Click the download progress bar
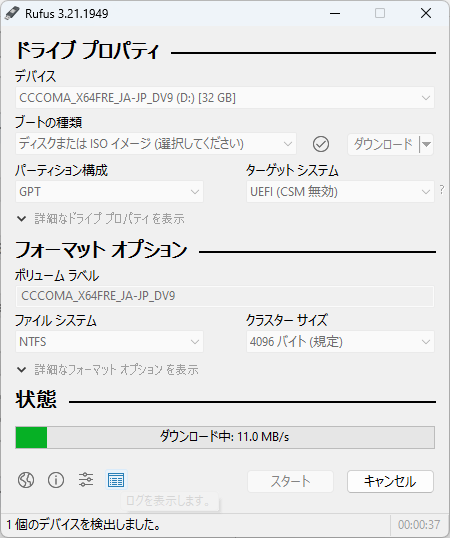The image size is (450, 538). click(225, 437)
